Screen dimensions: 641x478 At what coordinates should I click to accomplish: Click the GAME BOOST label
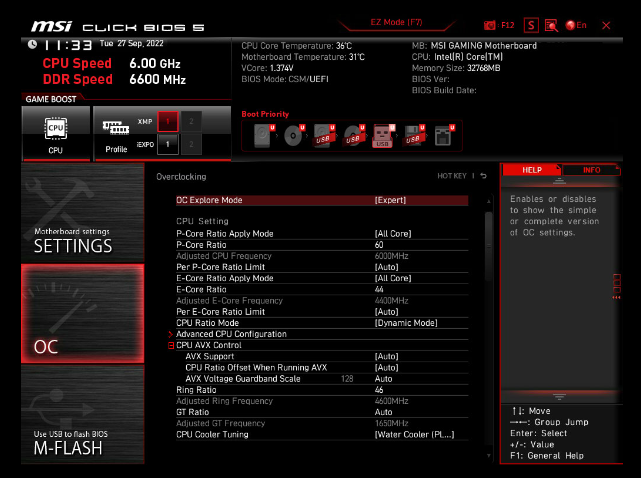(x=51, y=99)
